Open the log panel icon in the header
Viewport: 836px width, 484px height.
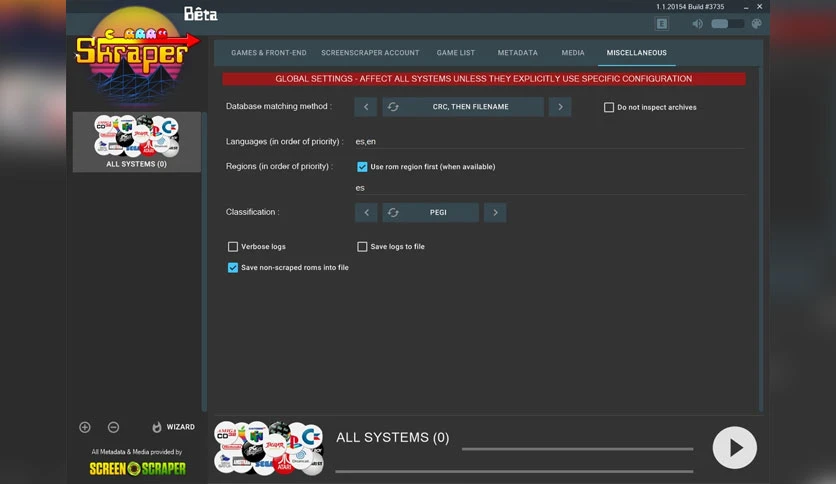(662, 24)
